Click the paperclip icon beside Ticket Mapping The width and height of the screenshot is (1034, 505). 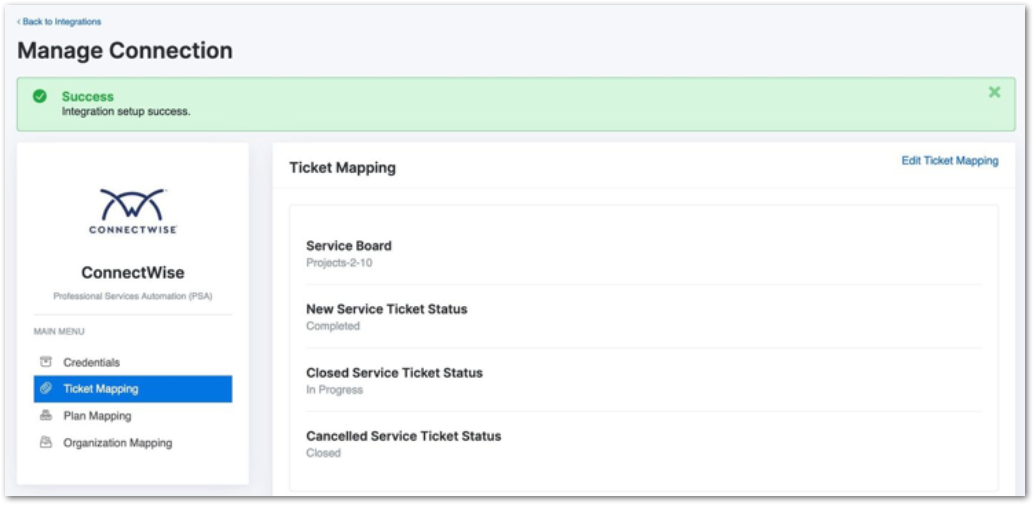click(46, 389)
